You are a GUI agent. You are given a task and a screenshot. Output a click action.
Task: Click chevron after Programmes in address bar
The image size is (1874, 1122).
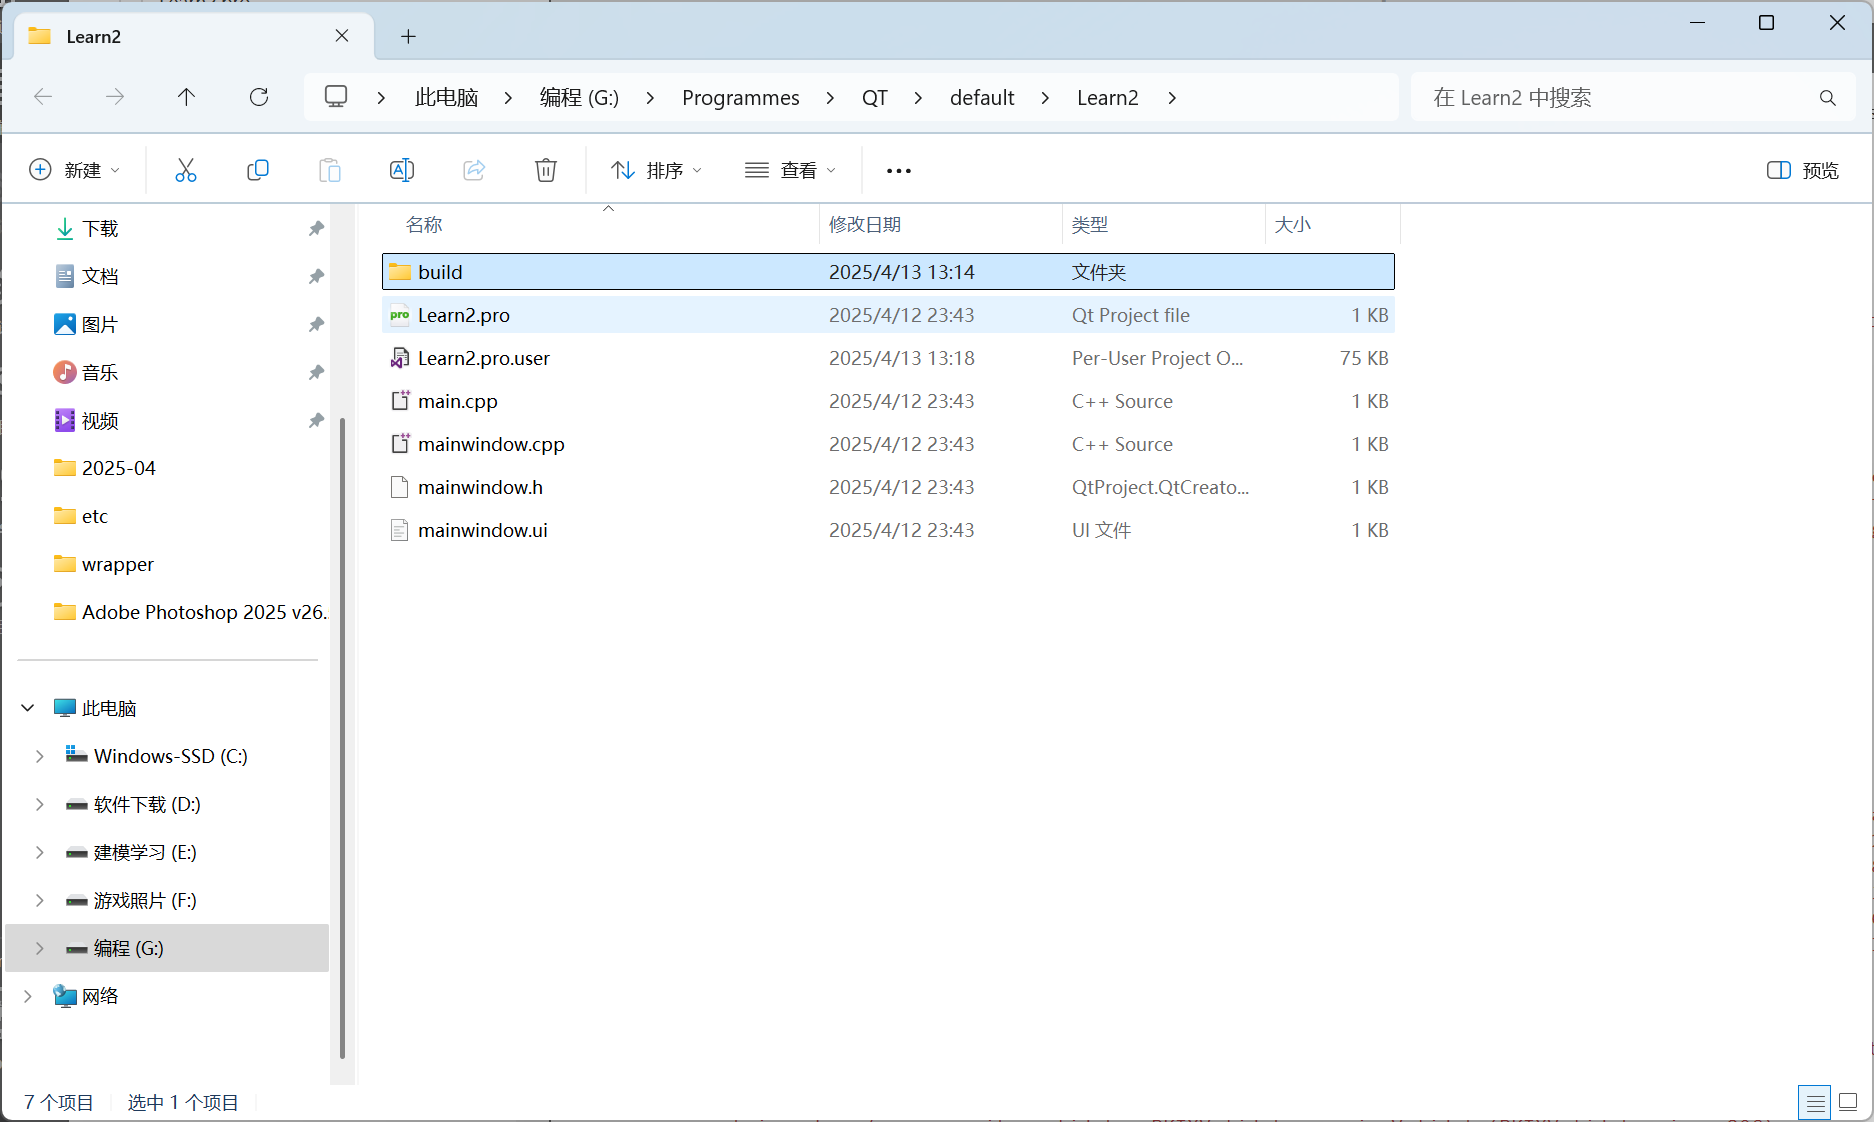pyautogui.click(x=830, y=98)
